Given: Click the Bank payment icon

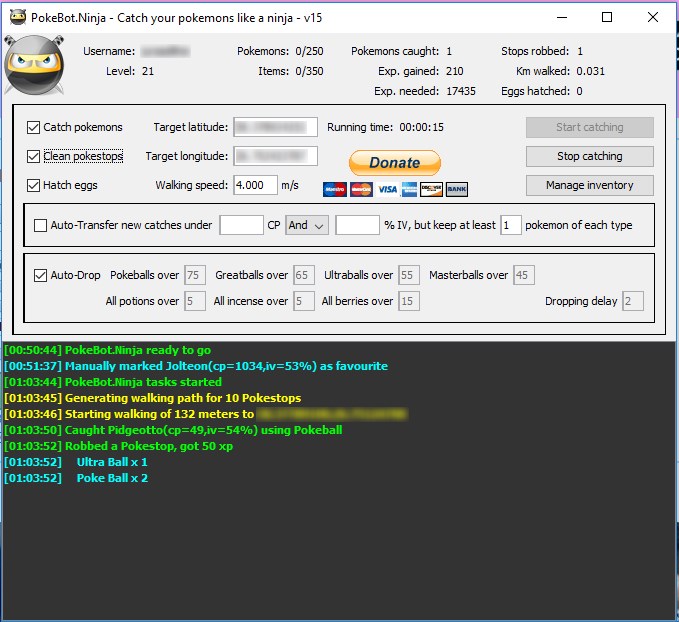Looking at the screenshot, I should click(x=457, y=189).
